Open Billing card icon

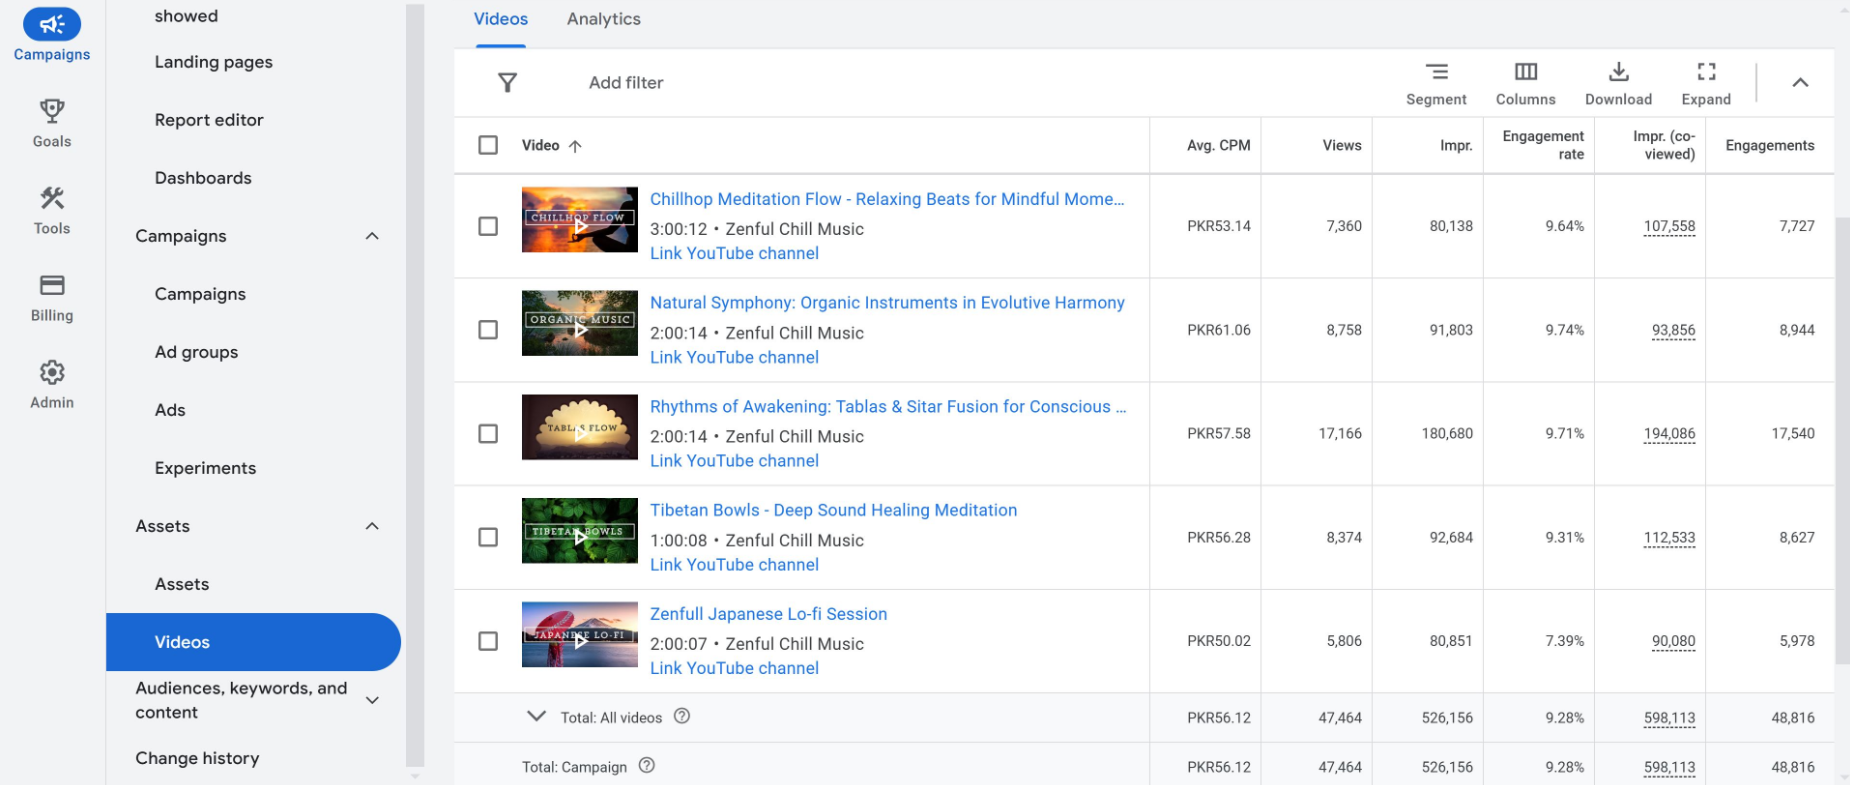click(x=52, y=286)
